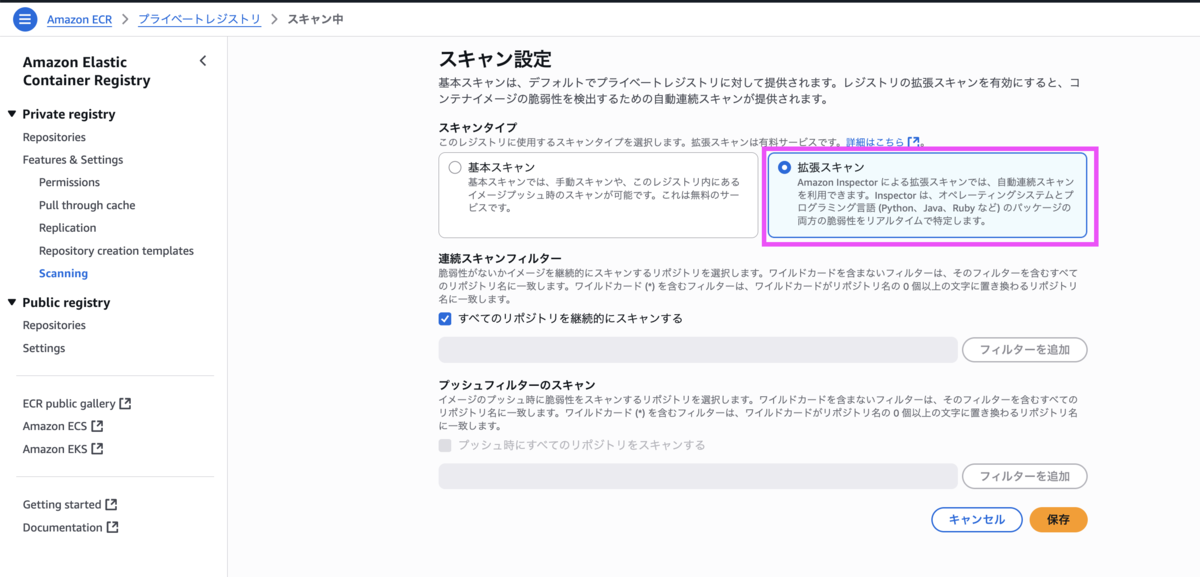Open the Amazon ECR breadcrumb link
Image resolution: width=1200 pixels, height=577 pixels.
tap(79, 19)
